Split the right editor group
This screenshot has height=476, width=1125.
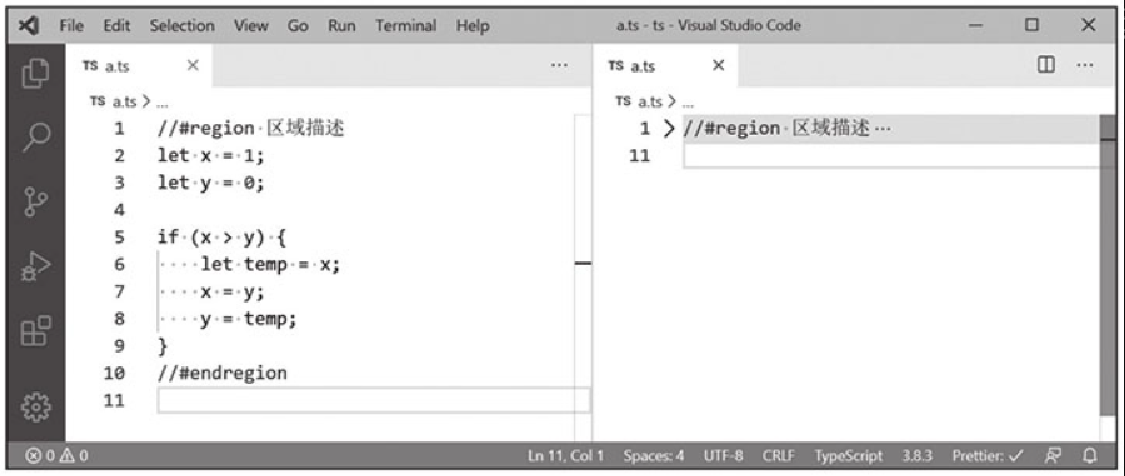pyautogui.click(x=1046, y=65)
